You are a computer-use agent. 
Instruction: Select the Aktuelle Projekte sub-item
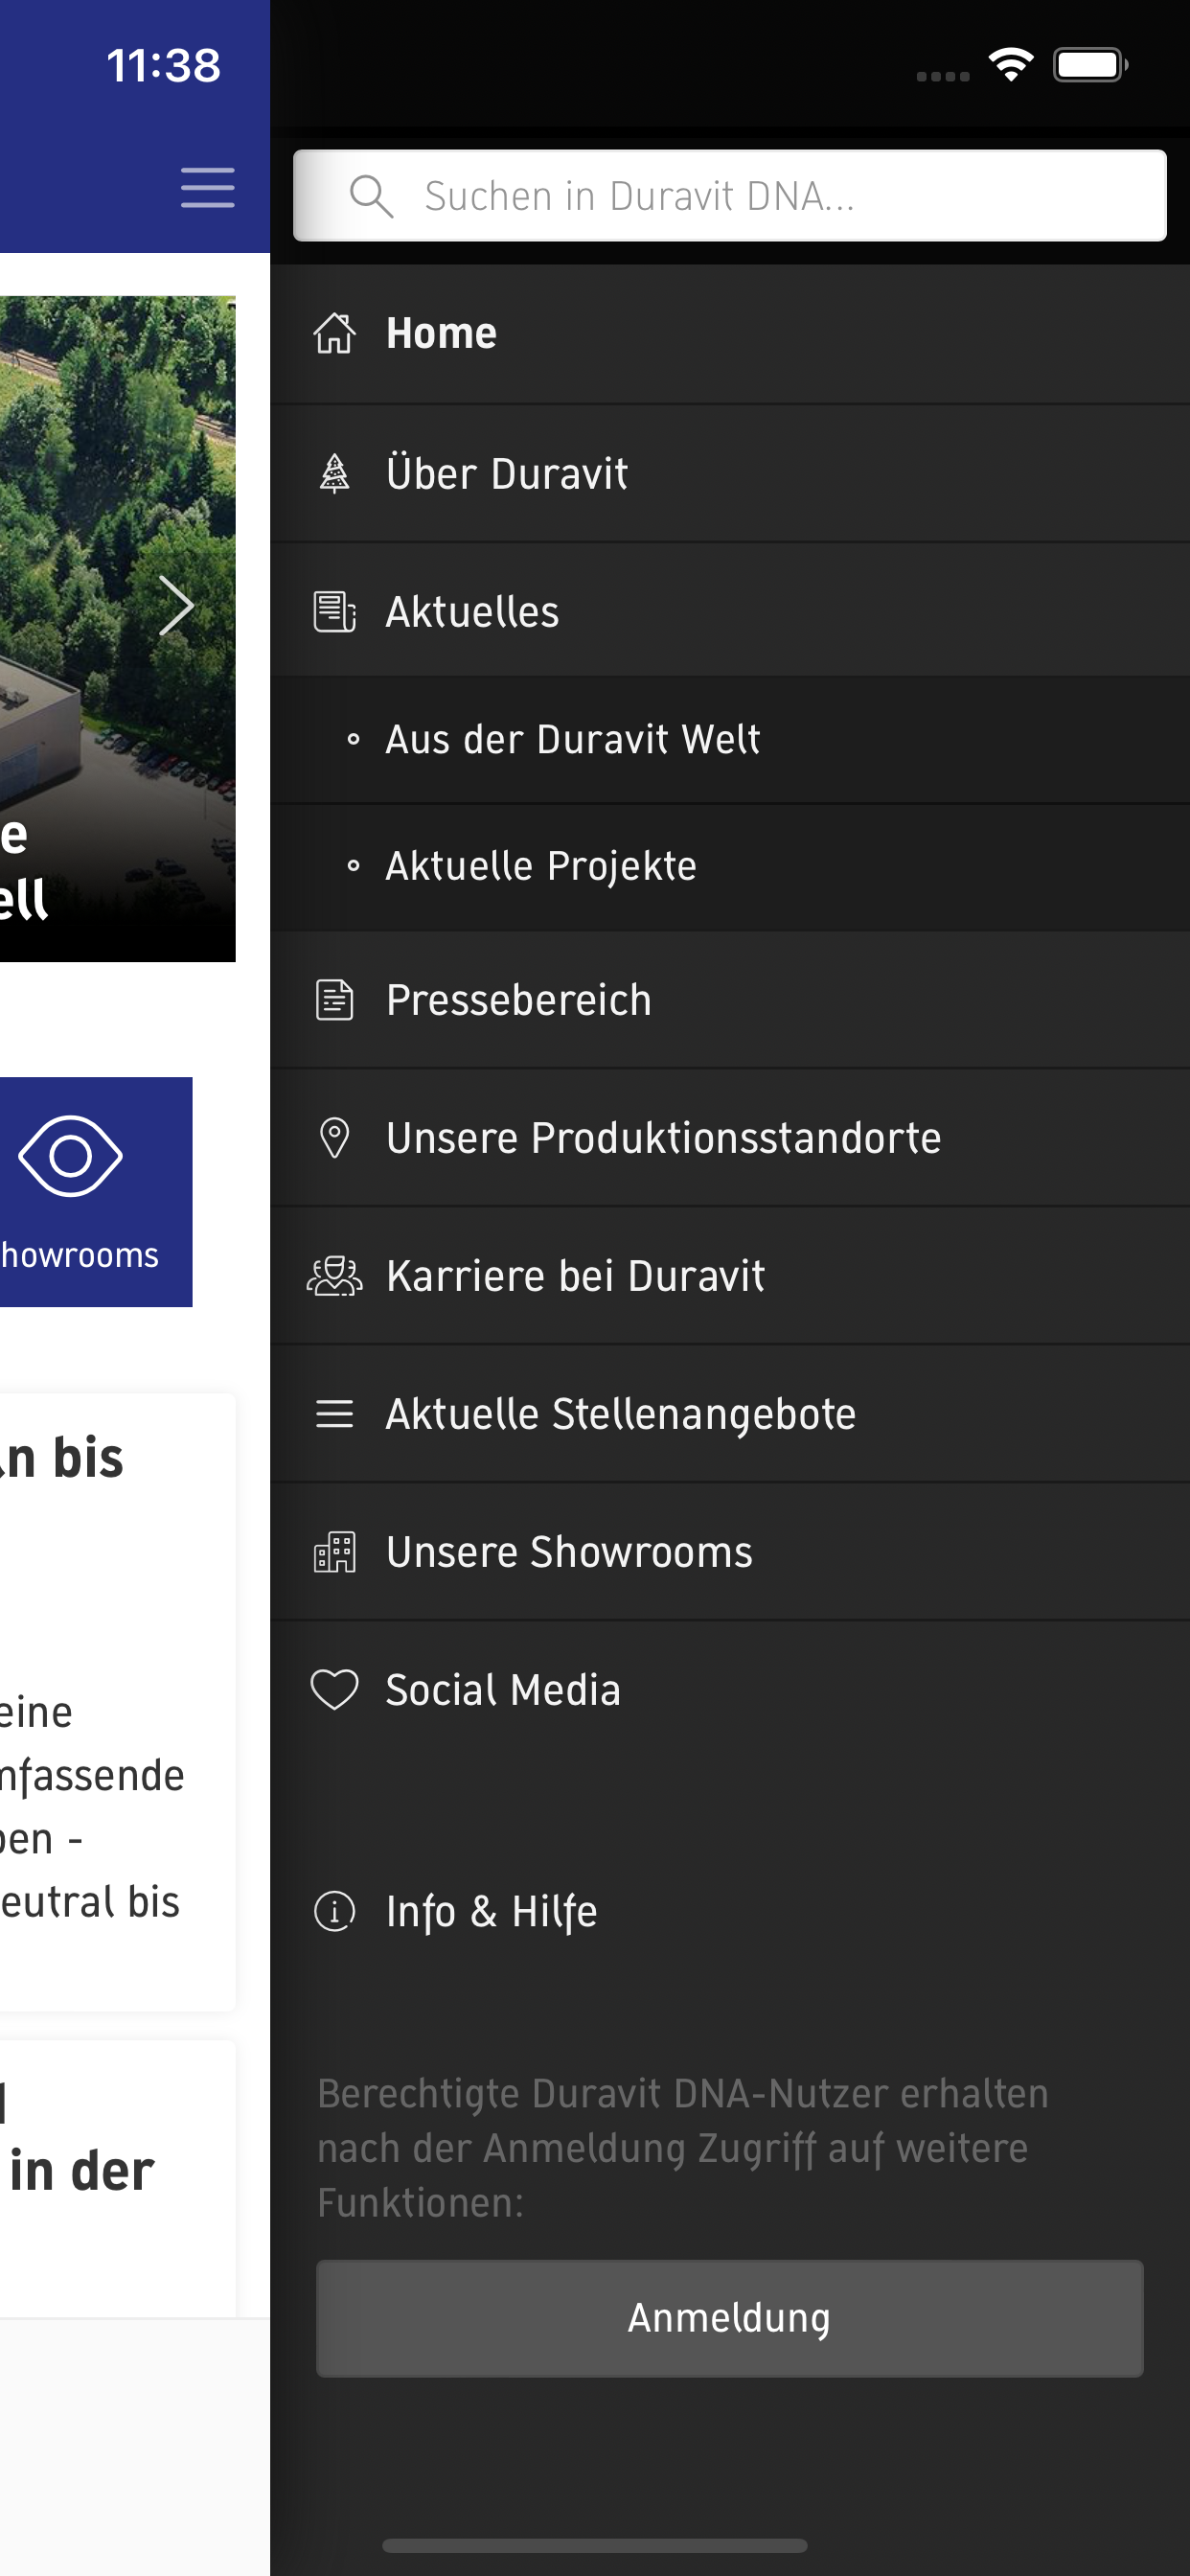pyautogui.click(x=729, y=867)
